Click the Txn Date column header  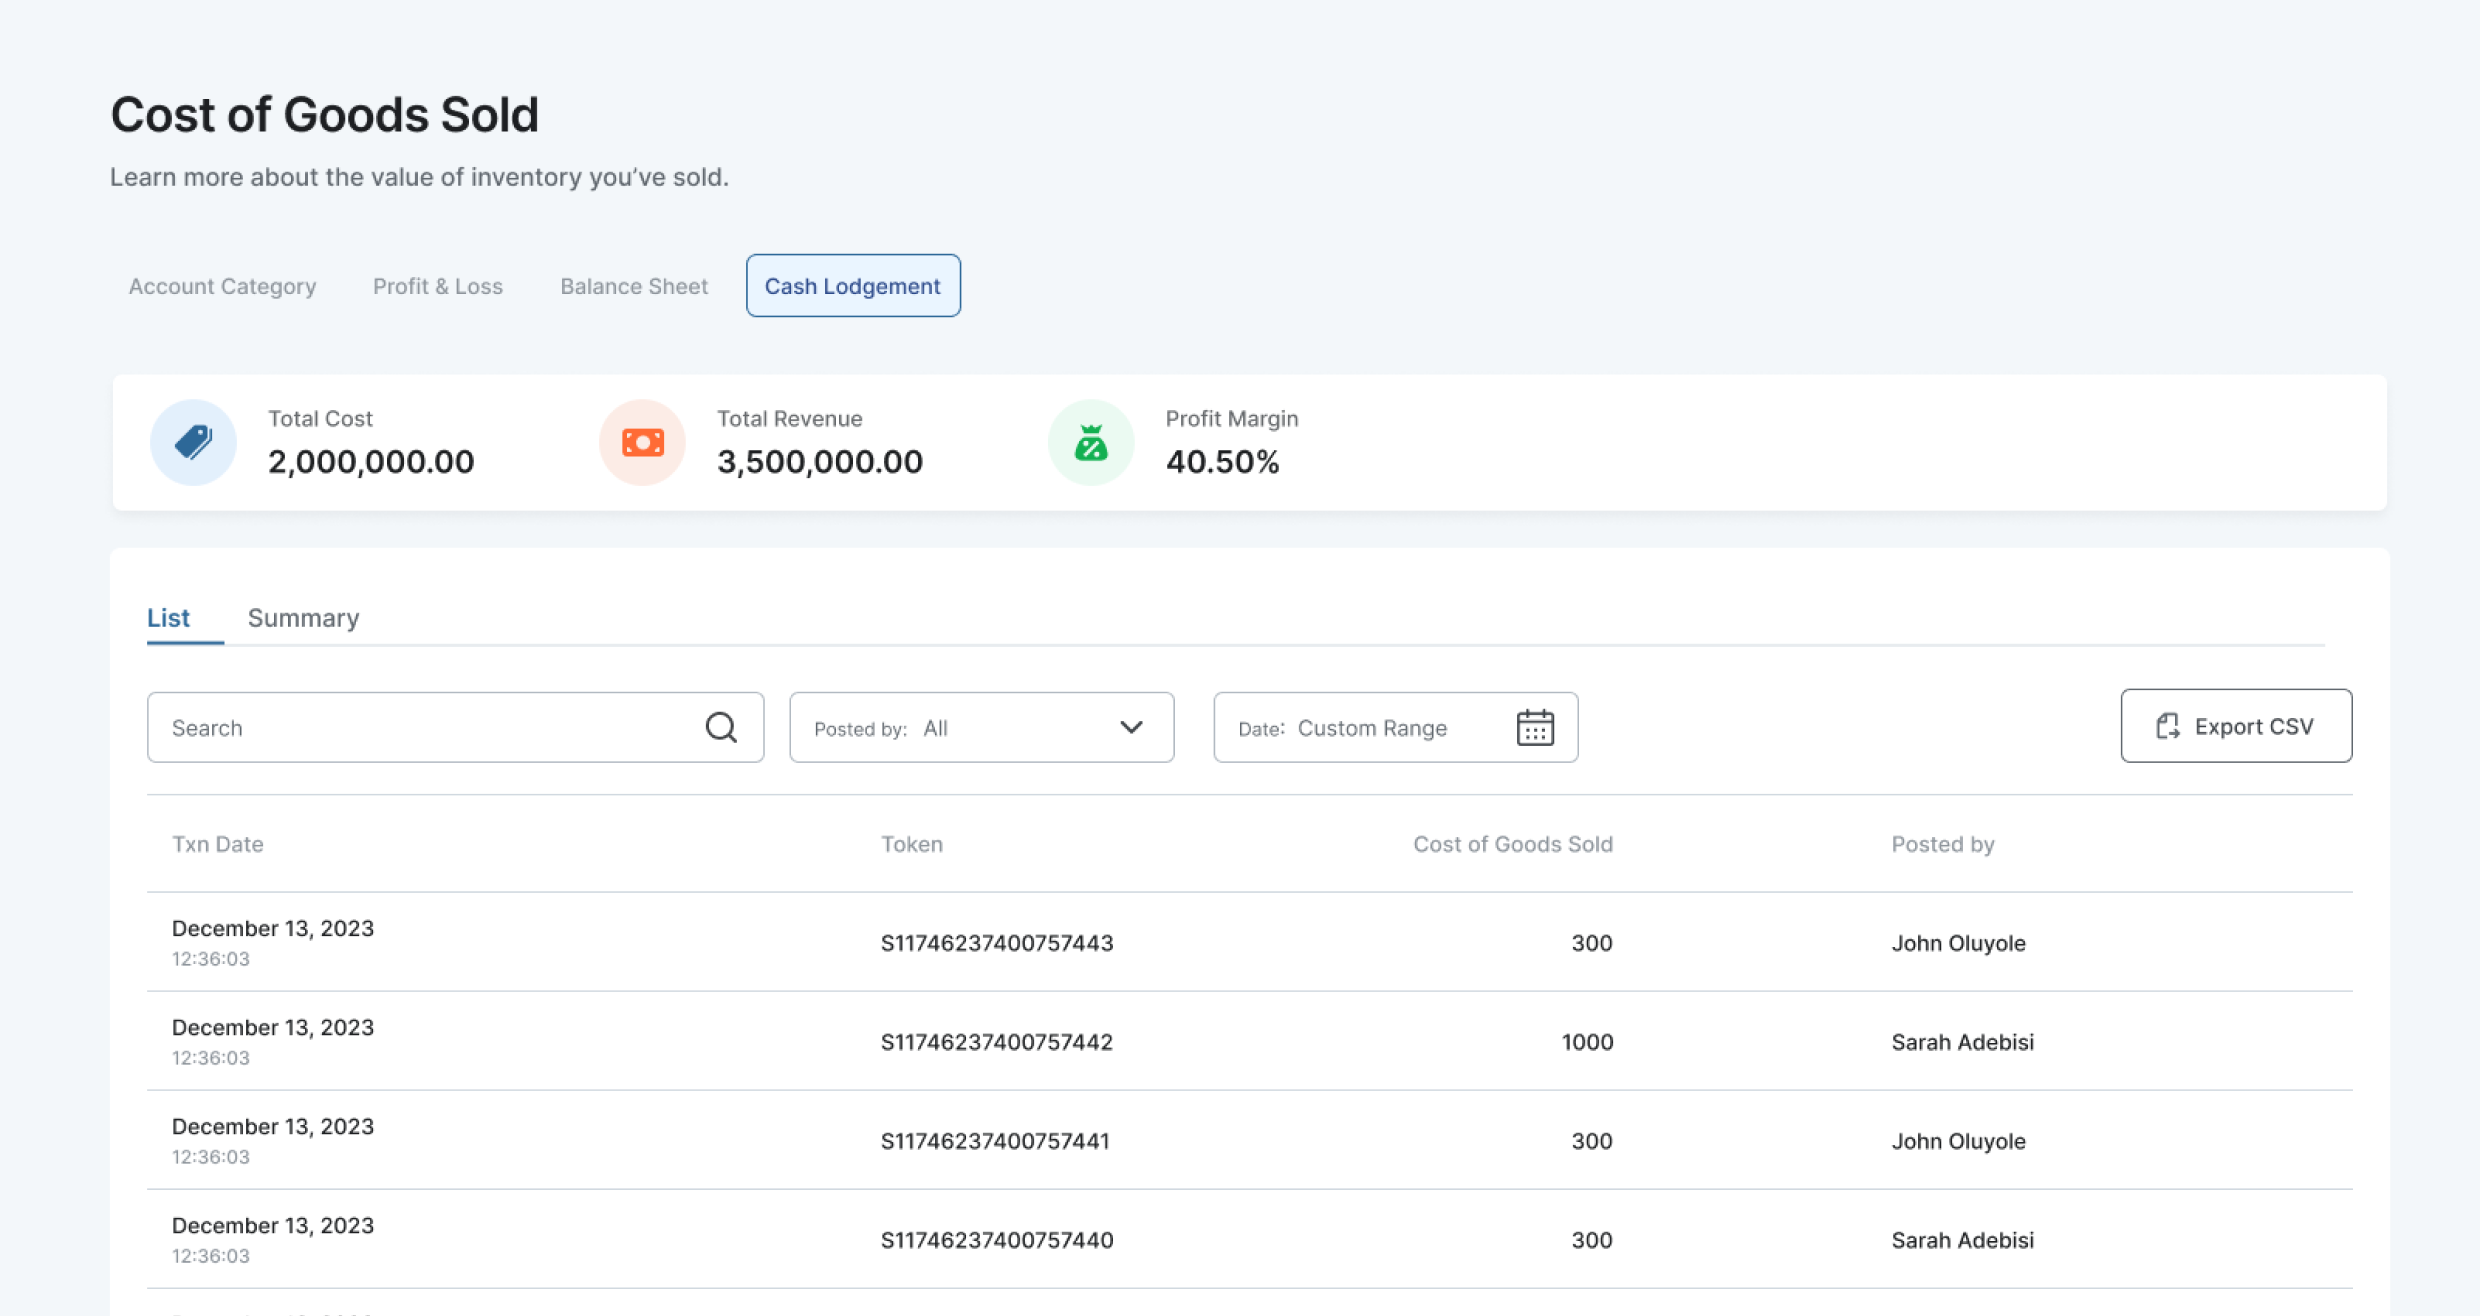click(218, 844)
